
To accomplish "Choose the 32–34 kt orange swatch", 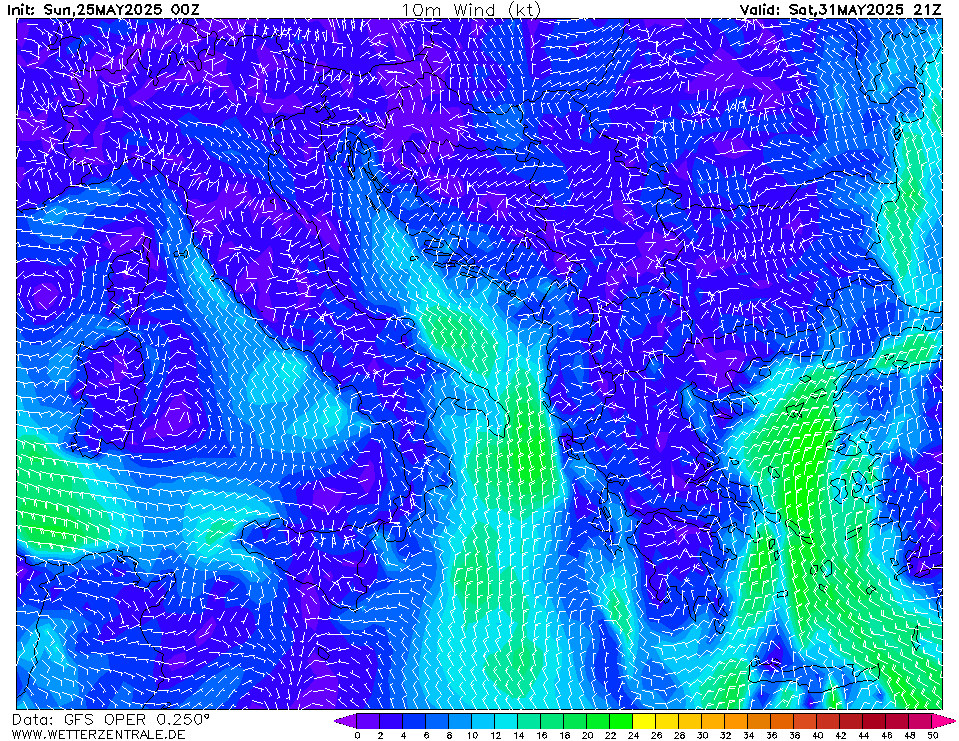I will point(737,721).
